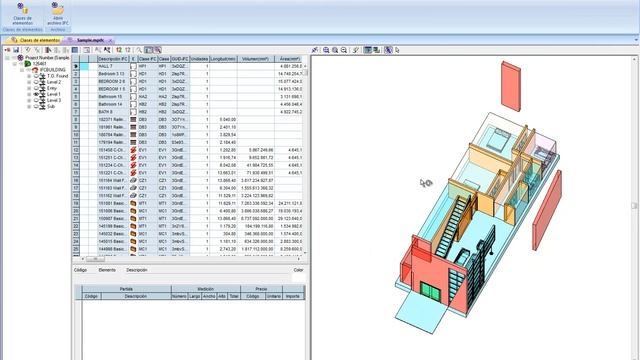Click the Color box in the detail panel
This screenshot has width=640, height=360.
[x=298, y=278]
